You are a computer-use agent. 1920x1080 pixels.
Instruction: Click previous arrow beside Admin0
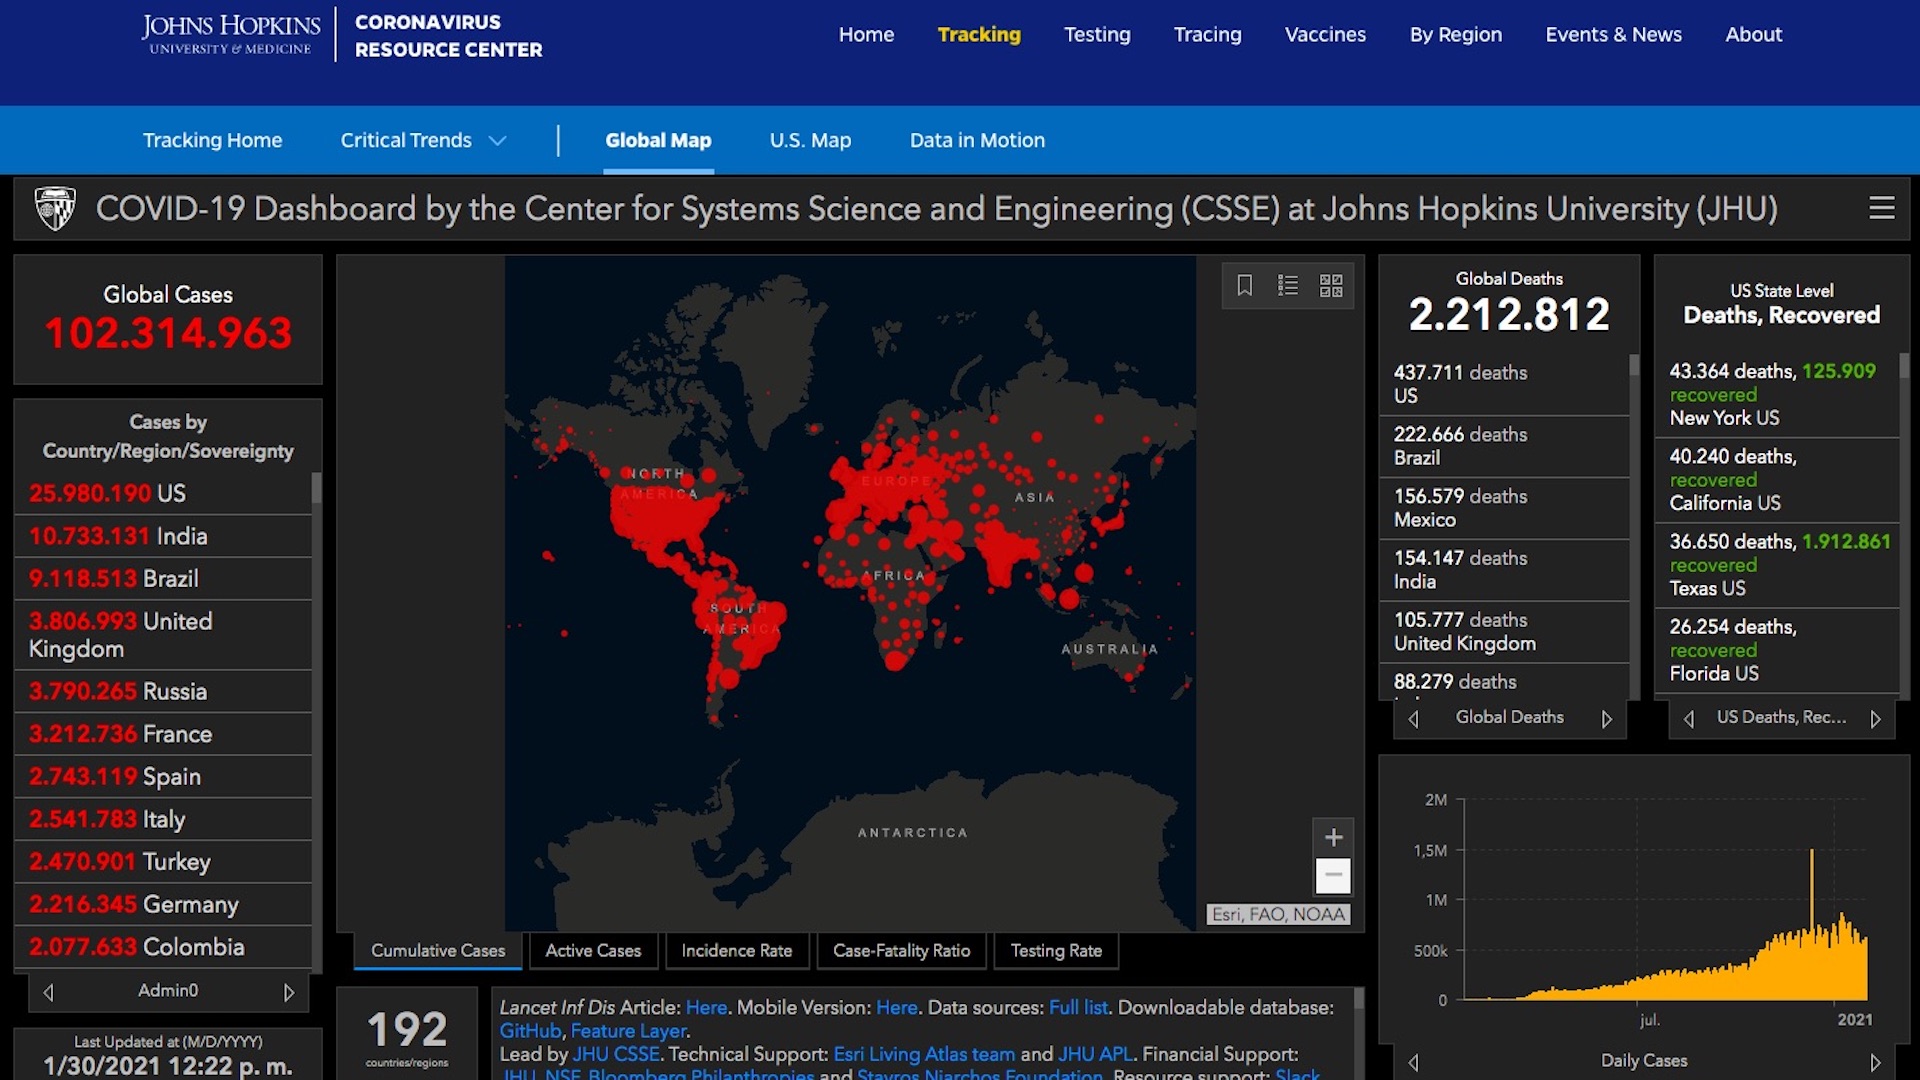point(48,992)
